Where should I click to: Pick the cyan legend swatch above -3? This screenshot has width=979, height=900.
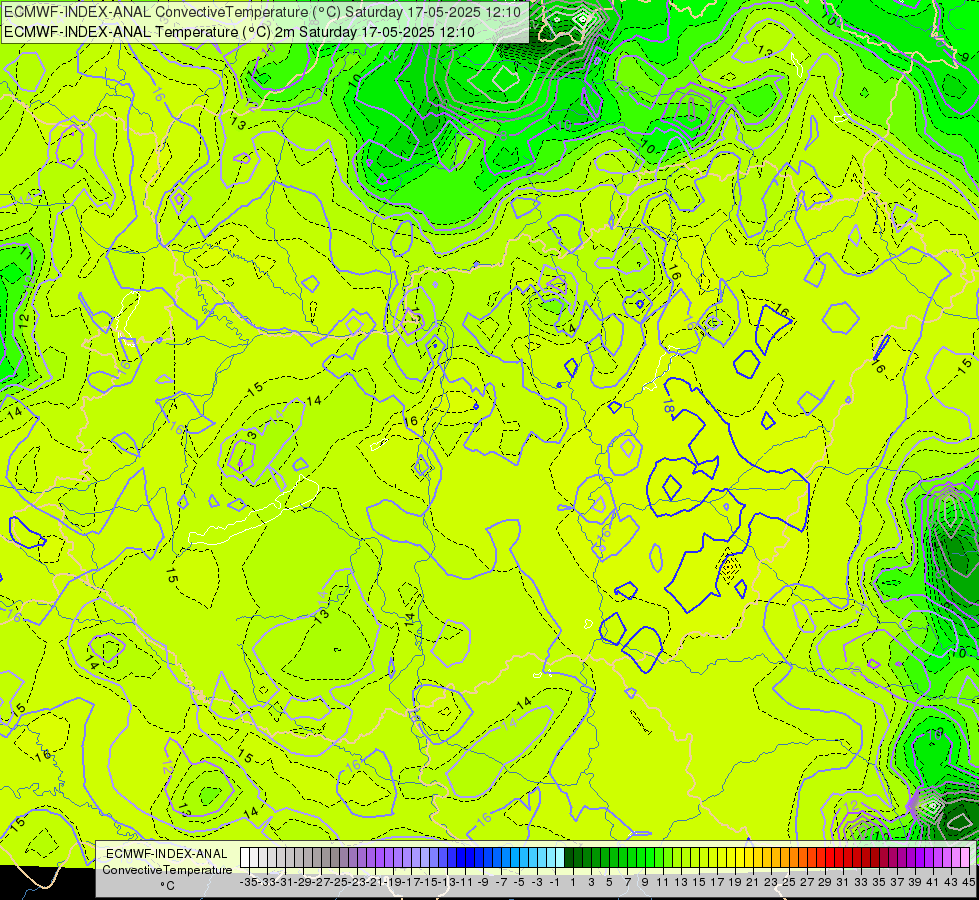(x=533, y=857)
